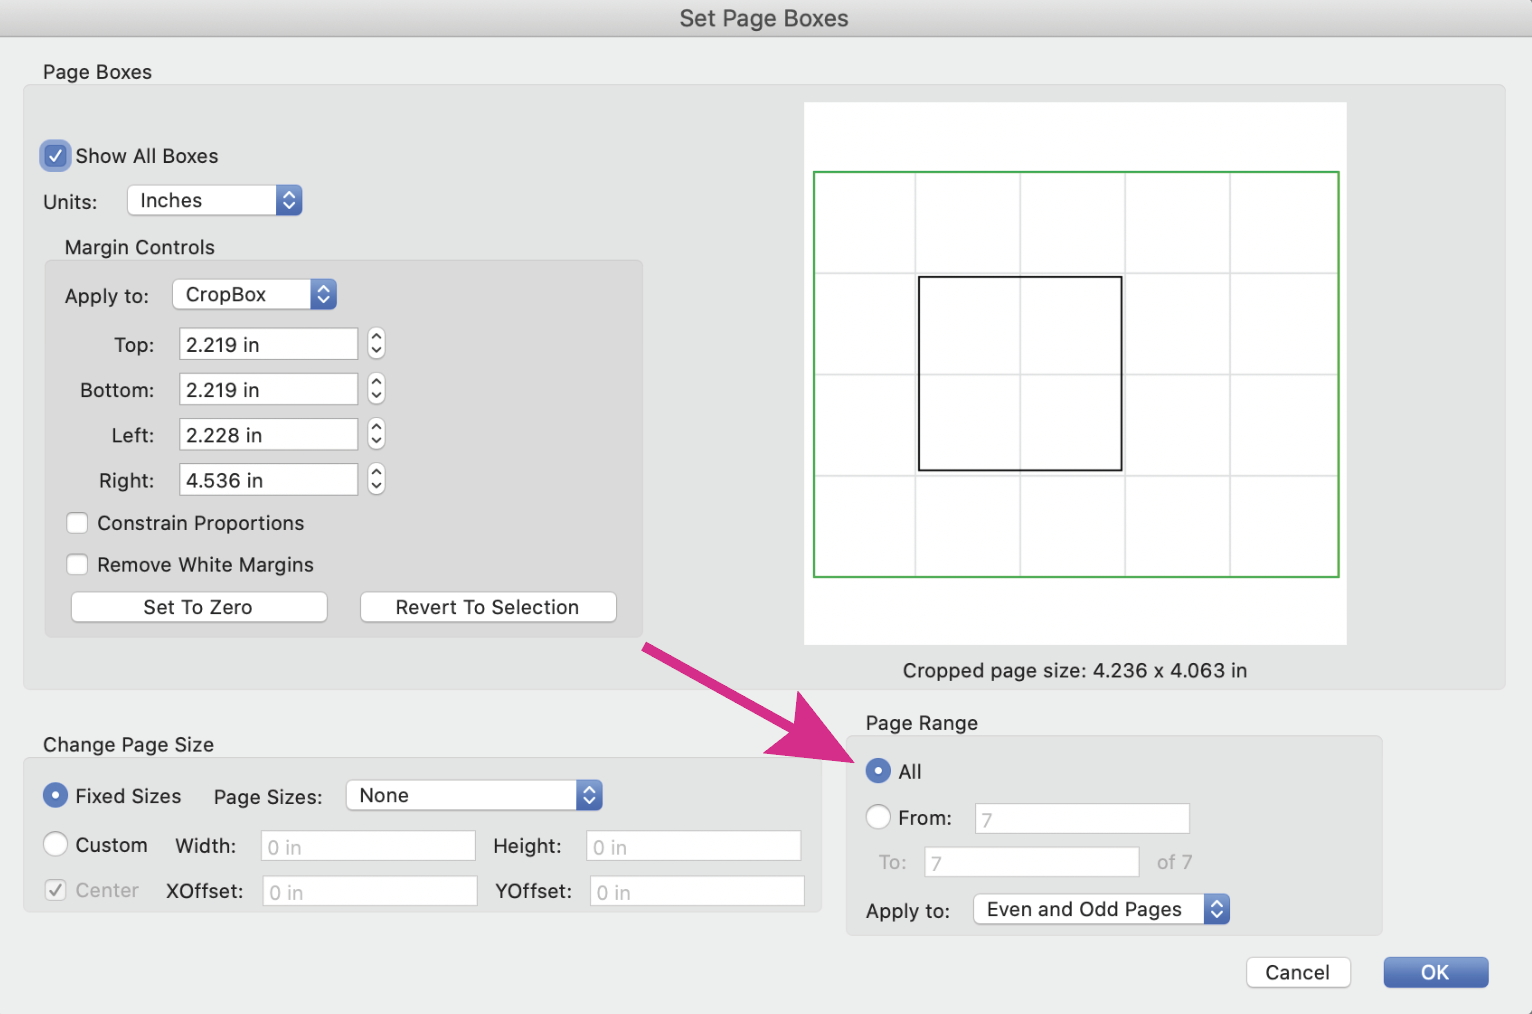1532x1014 pixels.
Task: Click the Bottom margin stepper arrows
Action: point(376,389)
